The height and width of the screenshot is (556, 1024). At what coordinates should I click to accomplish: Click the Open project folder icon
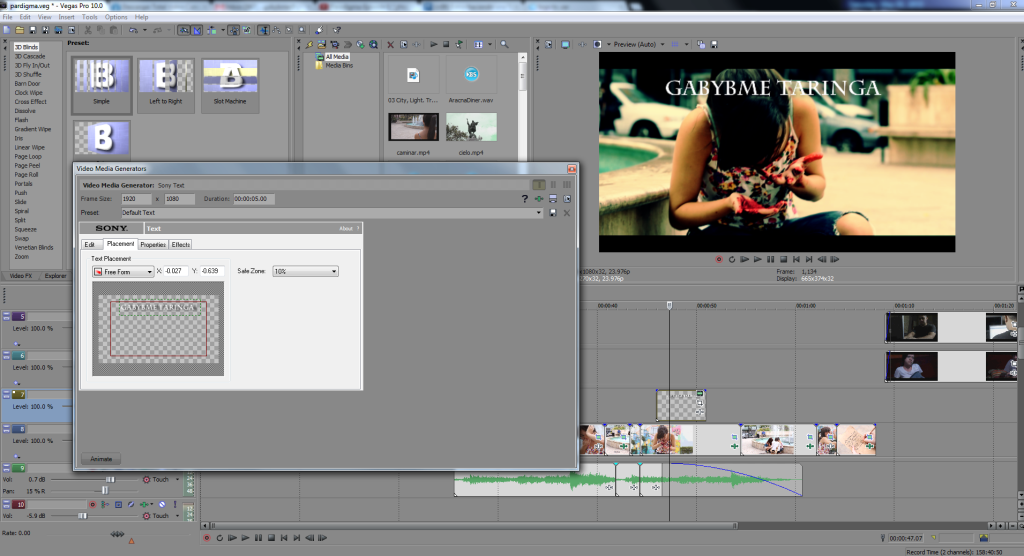point(20,30)
